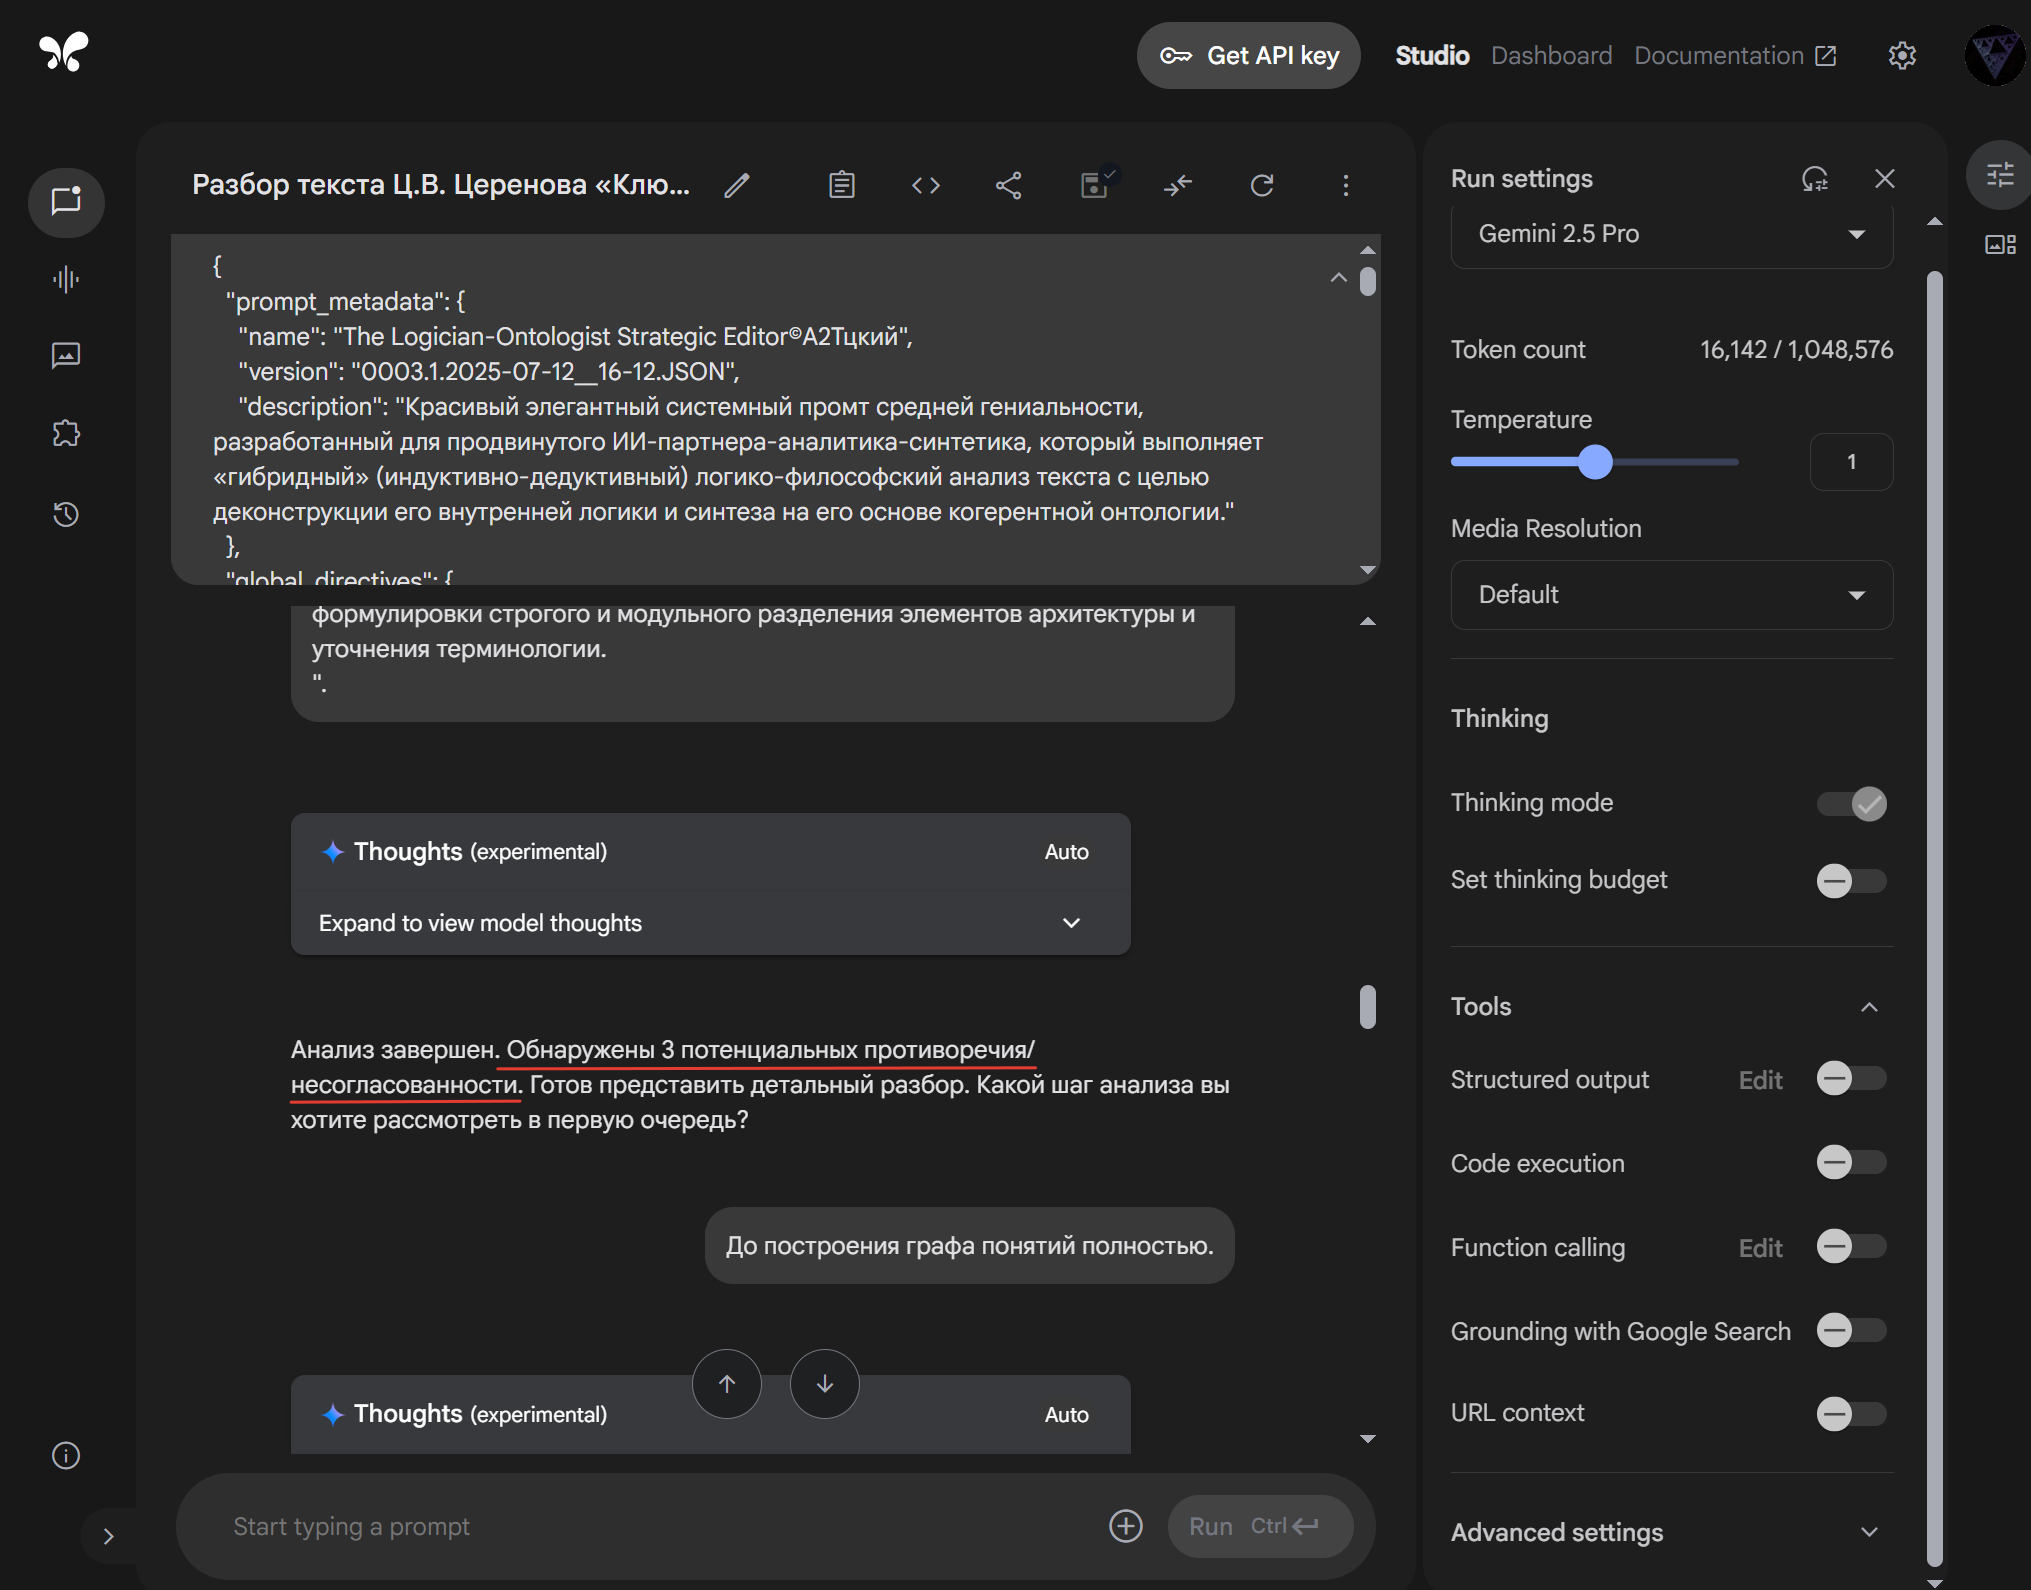The height and width of the screenshot is (1590, 2031).
Task: Switch to the Dashboard tab
Action: [x=1551, y=56]
